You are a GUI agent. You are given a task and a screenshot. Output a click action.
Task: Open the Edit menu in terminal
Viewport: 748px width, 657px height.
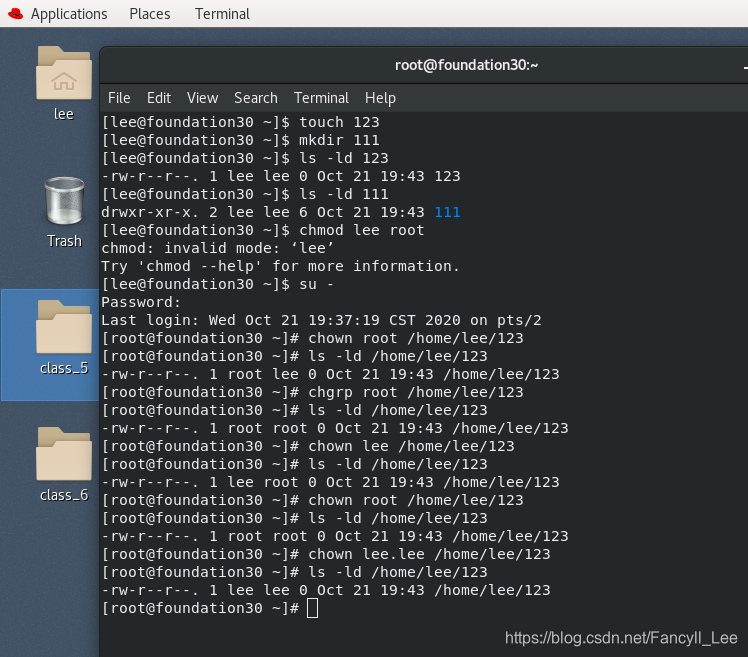(159, 98)
